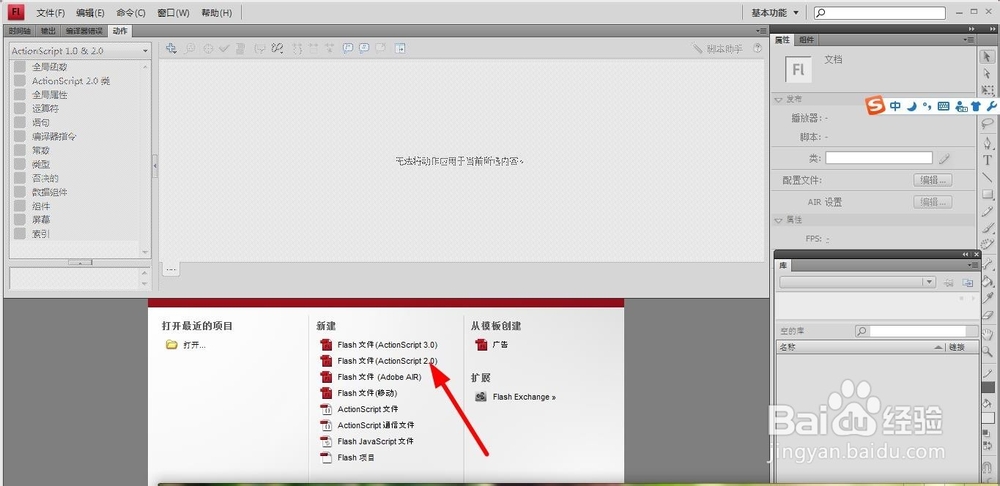The width and height of the screenshot is (1000, 486).
Task: Select the Eyedropper tool
Action: (x=987, y=298)
